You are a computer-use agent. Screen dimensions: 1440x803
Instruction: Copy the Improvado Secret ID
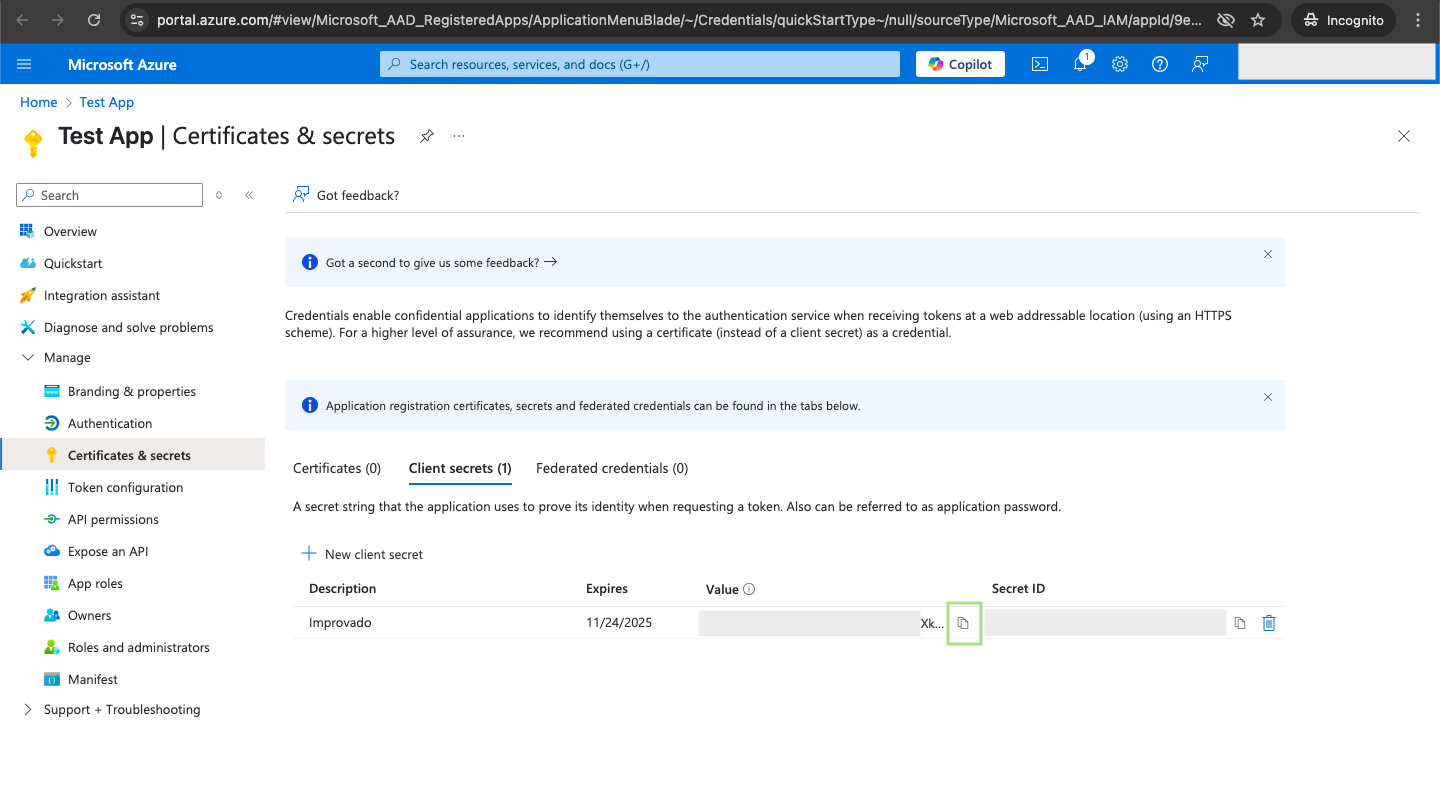tap(1240, 623)
